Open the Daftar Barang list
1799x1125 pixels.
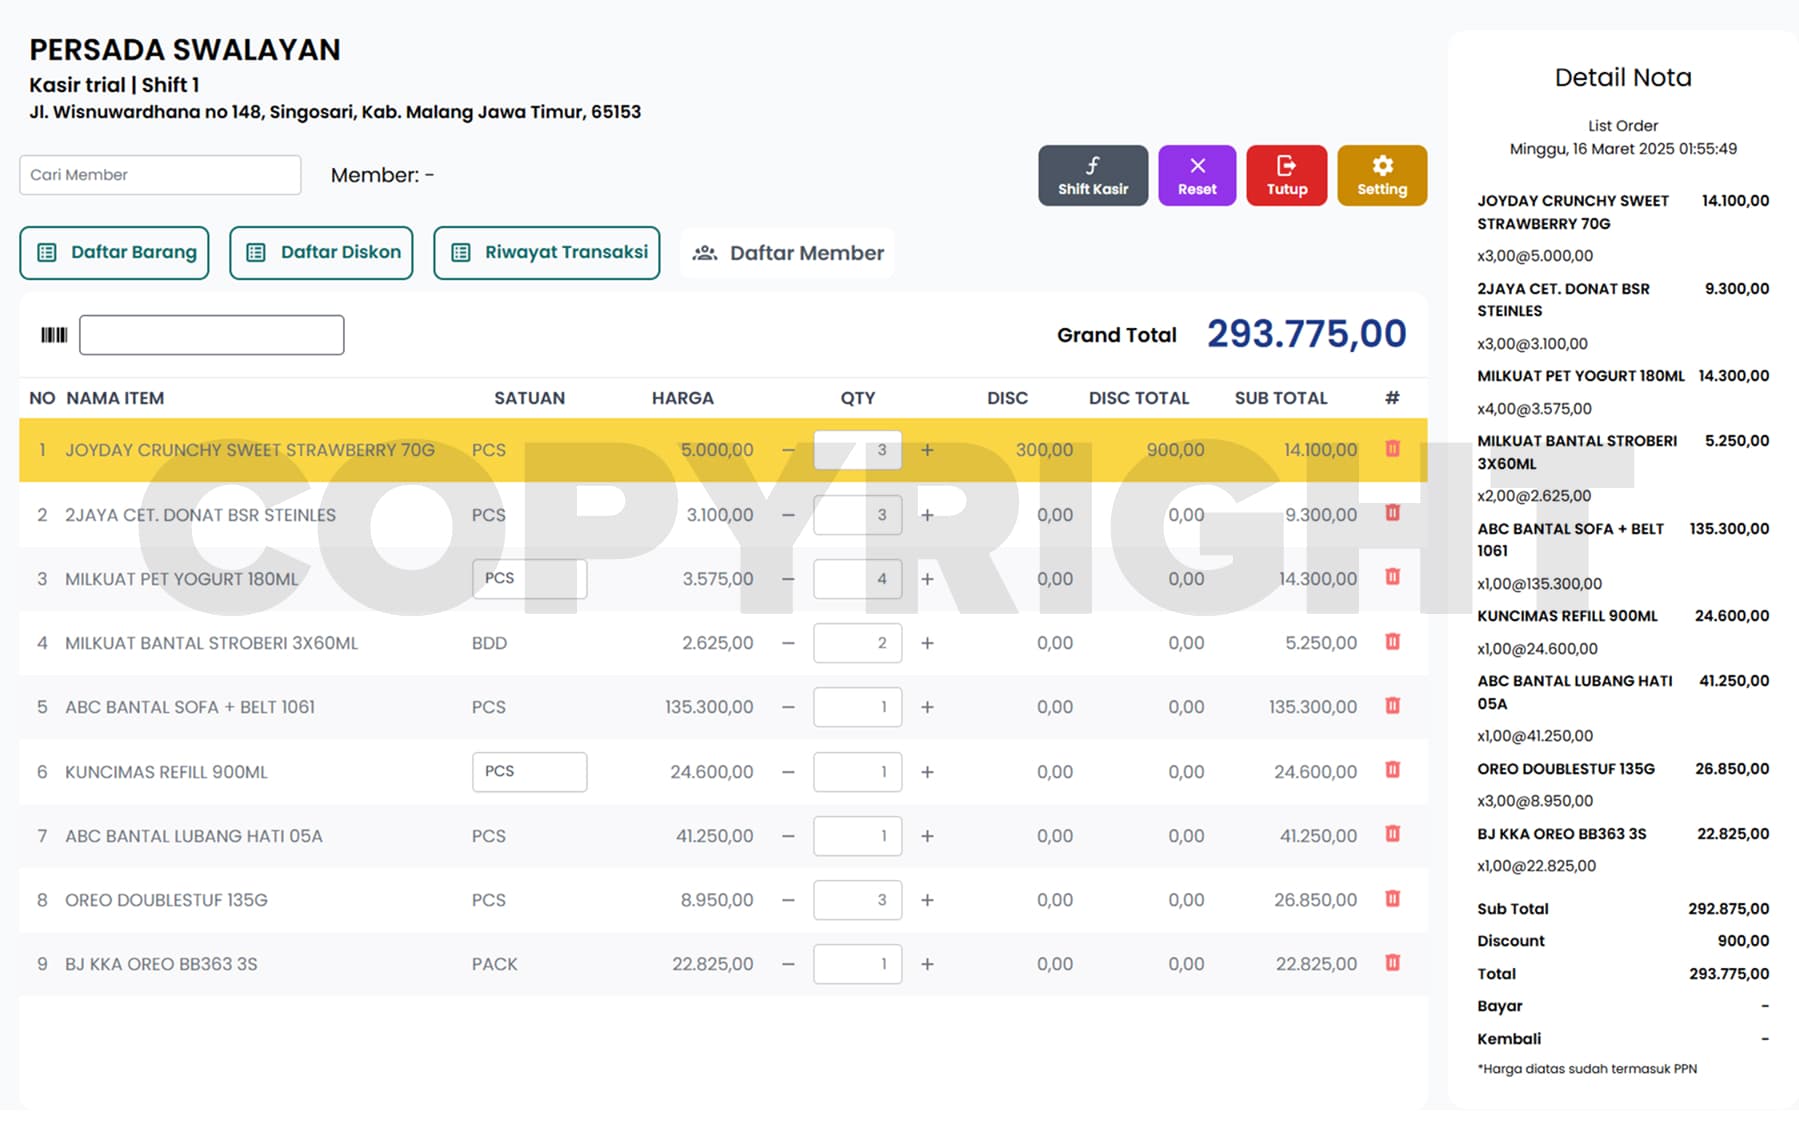coord(115,253)
